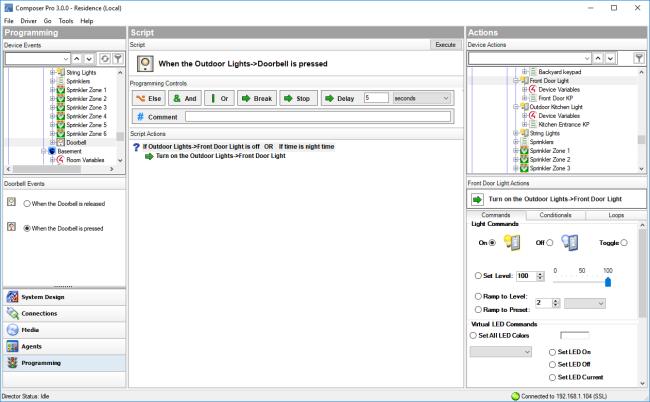This screenshot has height=402, width=650.
Task: Collapse the Basement node in Device Events
Action: (x=44, y=151)
